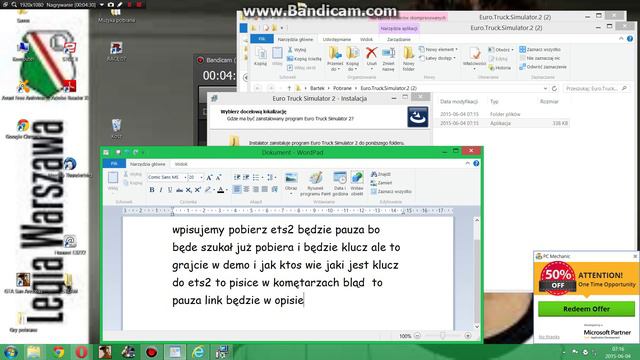Screen dimensions: 640x360
Task: Align text left in WordPad
Action: click(x=237, y=189)
